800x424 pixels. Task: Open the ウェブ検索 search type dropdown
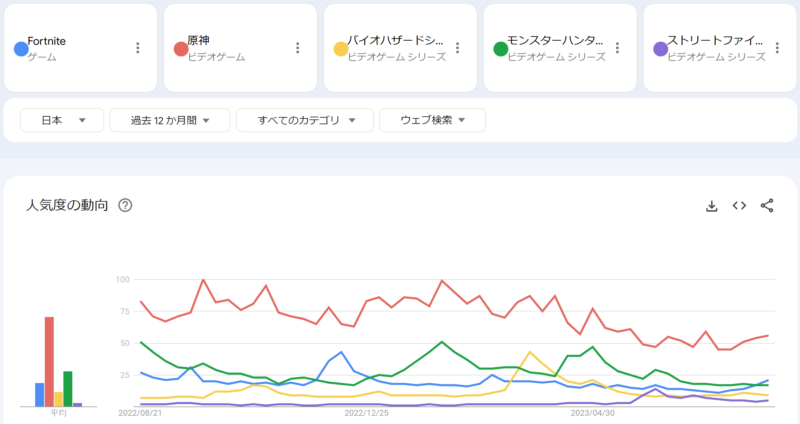pos(432,120)
